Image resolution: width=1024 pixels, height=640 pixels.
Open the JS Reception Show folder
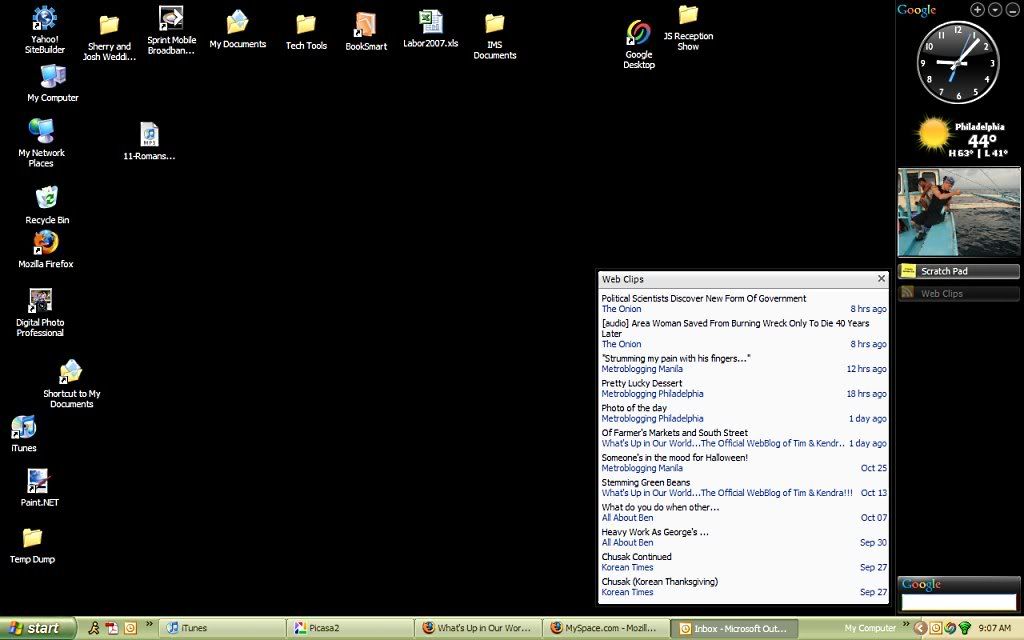coord(688,27)
